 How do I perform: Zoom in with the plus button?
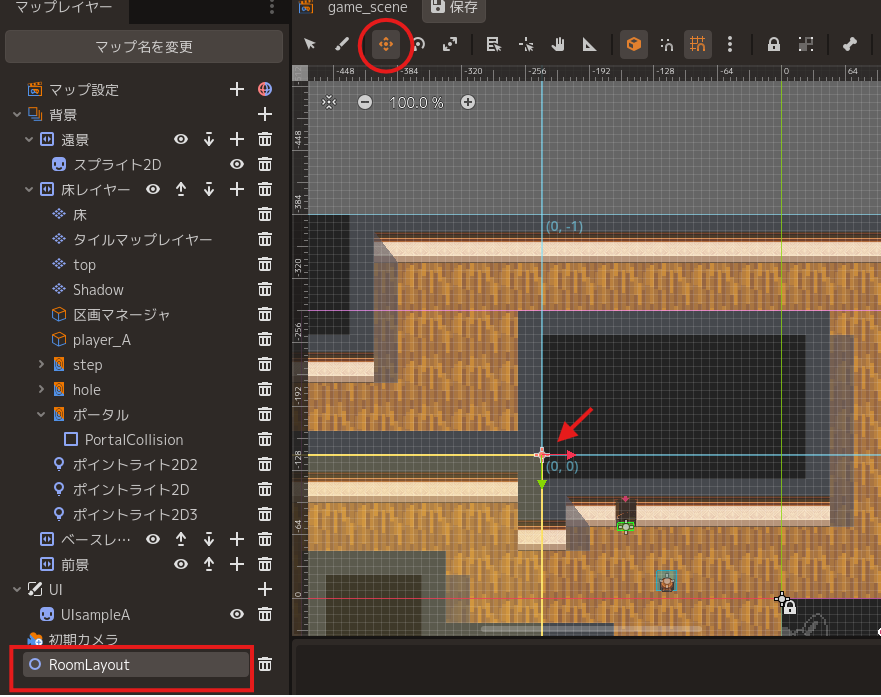tap(467, 102)
